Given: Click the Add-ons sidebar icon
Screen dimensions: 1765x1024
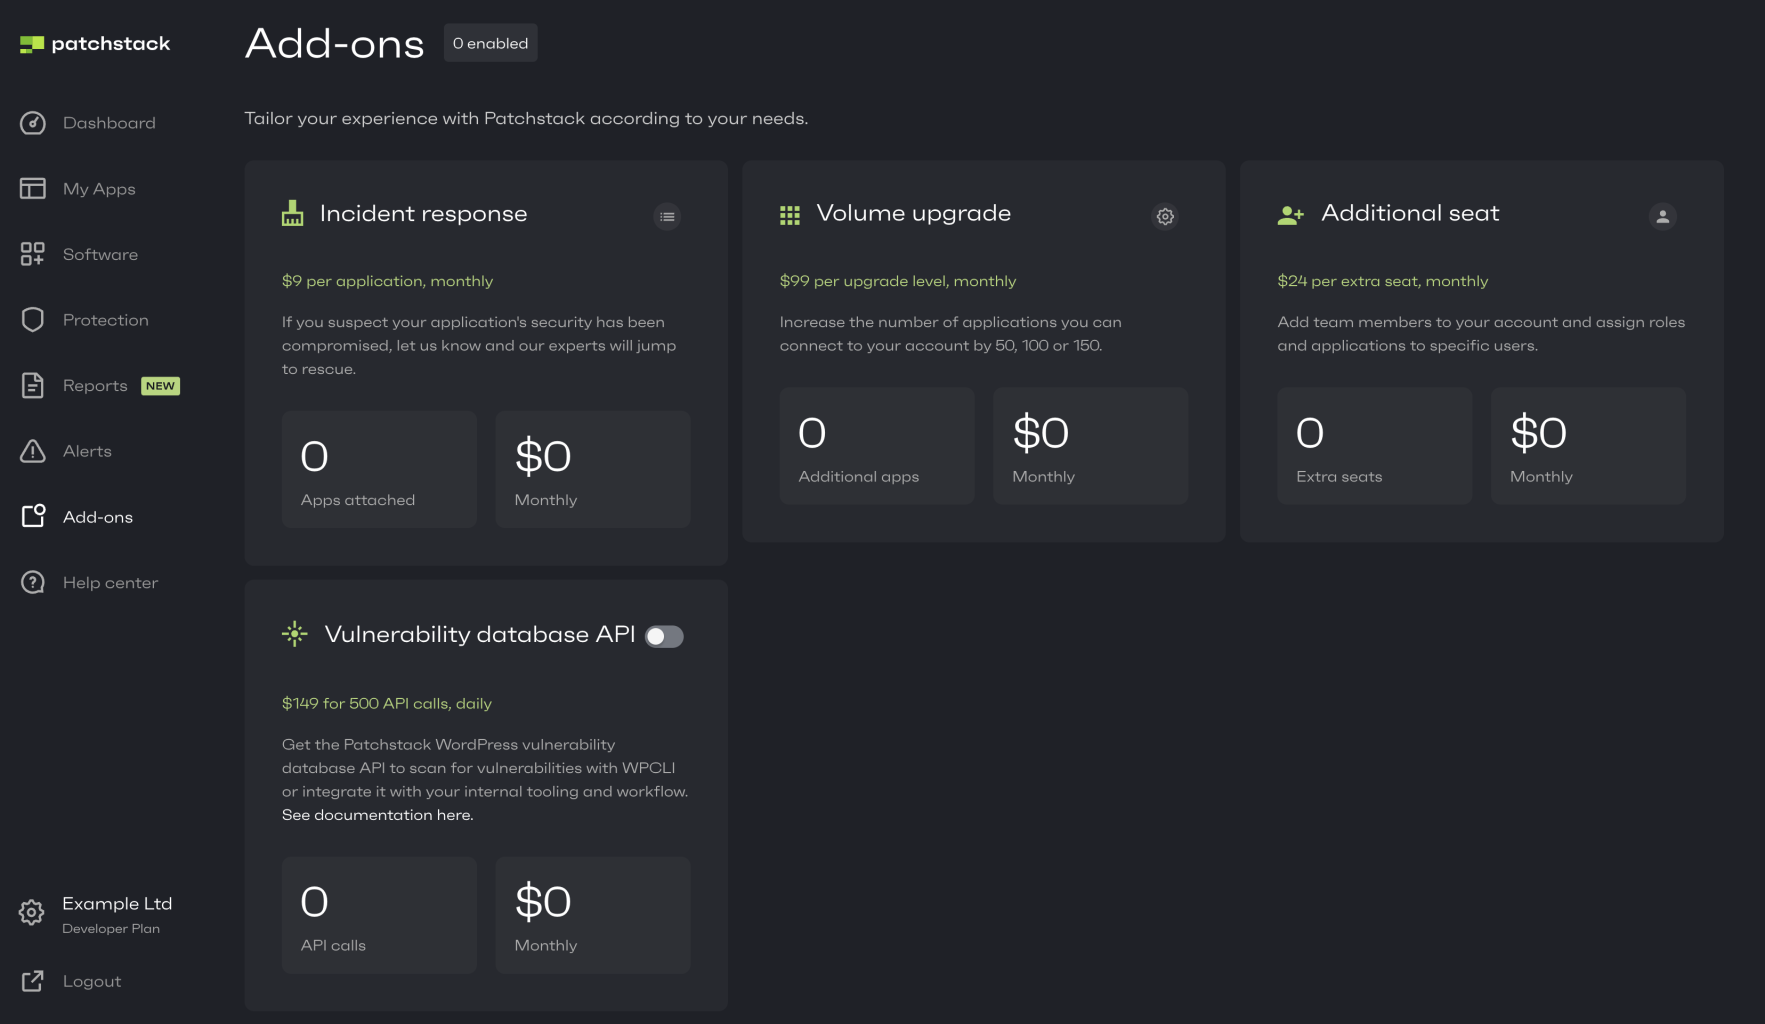Looking at the screenshot, I should point(33,516).
